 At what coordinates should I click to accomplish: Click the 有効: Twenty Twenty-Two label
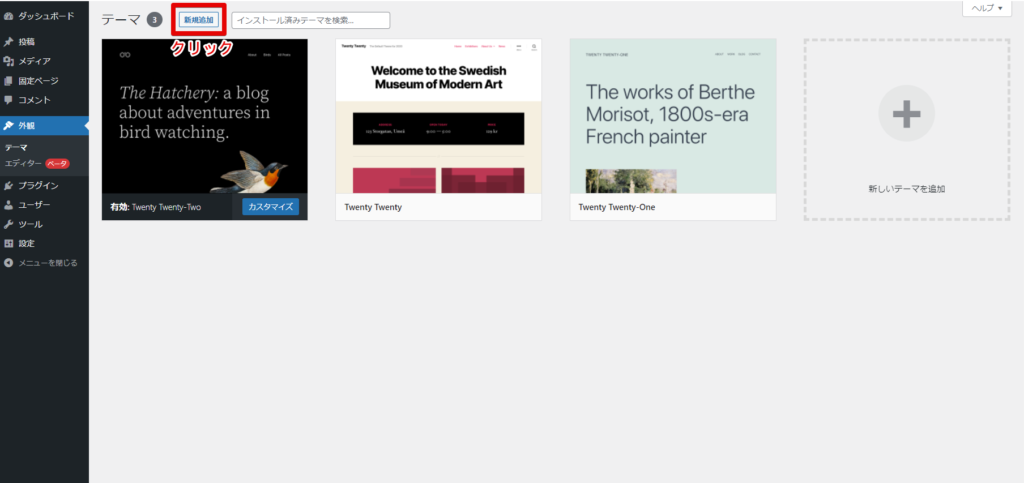click(x=155, y=208)
